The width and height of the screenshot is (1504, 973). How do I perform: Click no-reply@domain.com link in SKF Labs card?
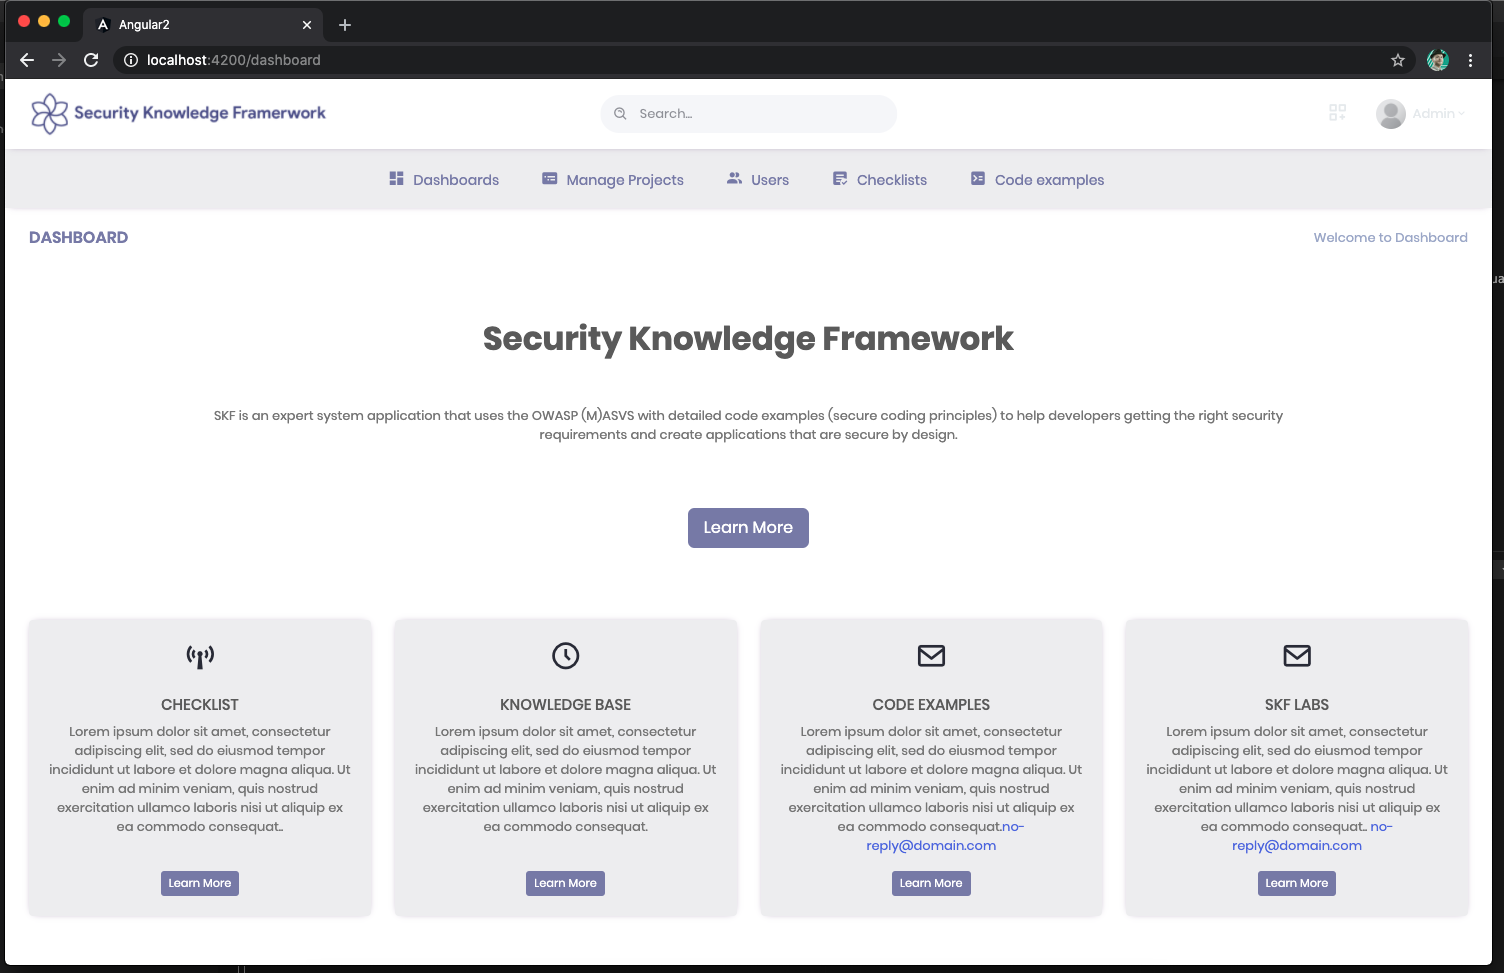click(x=1297, y=846)
